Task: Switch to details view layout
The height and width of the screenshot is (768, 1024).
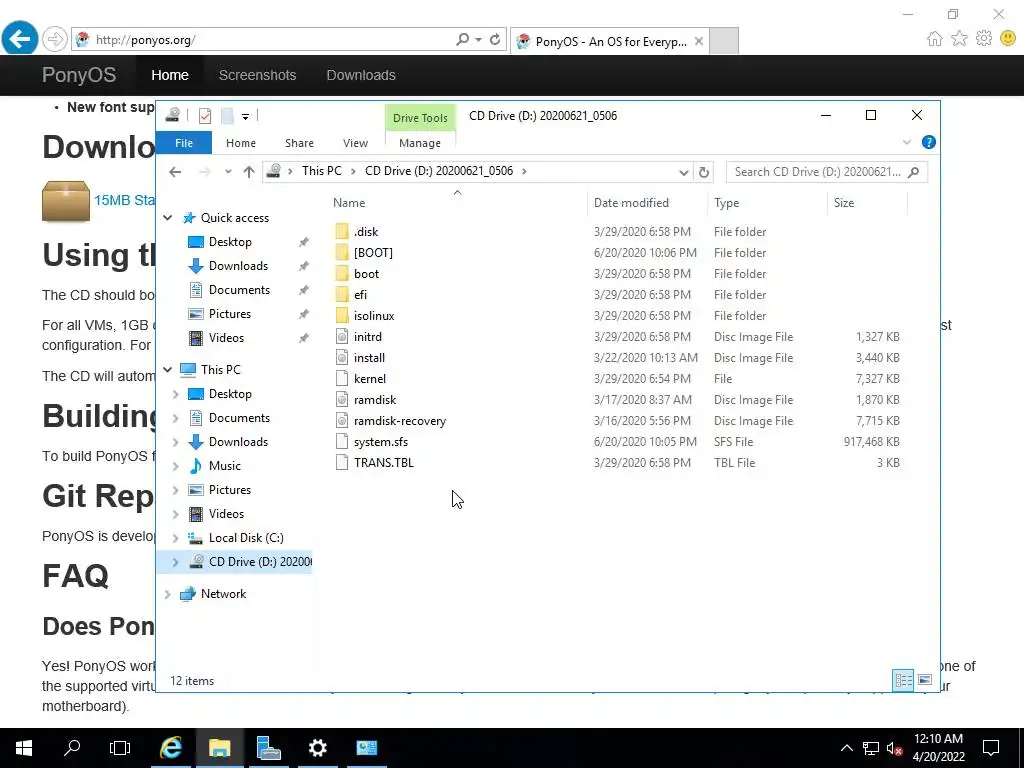Action: (903, 680)
